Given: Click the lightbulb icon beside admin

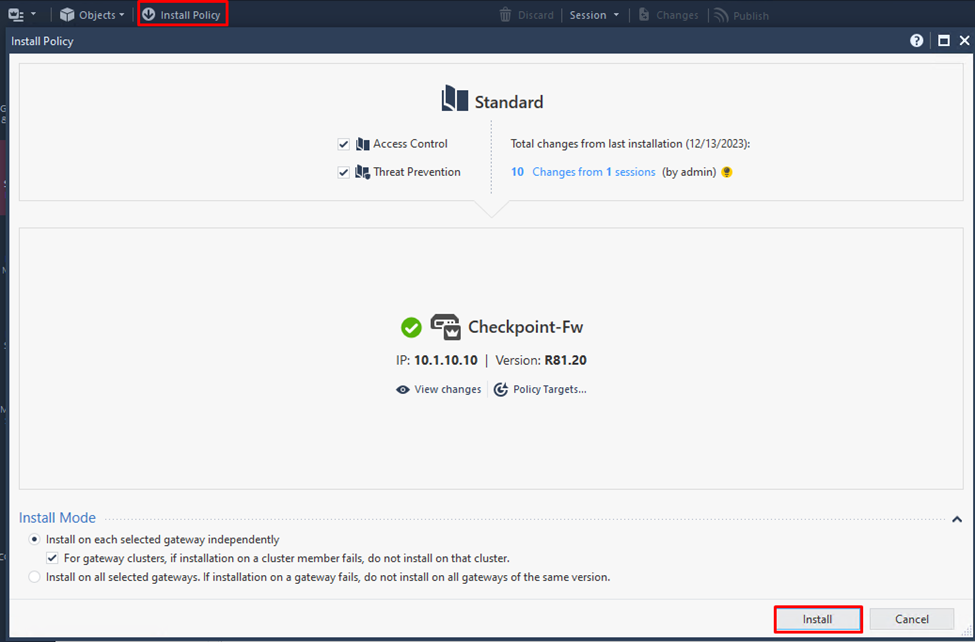Looking at the screenshot, I should point(727,172).
